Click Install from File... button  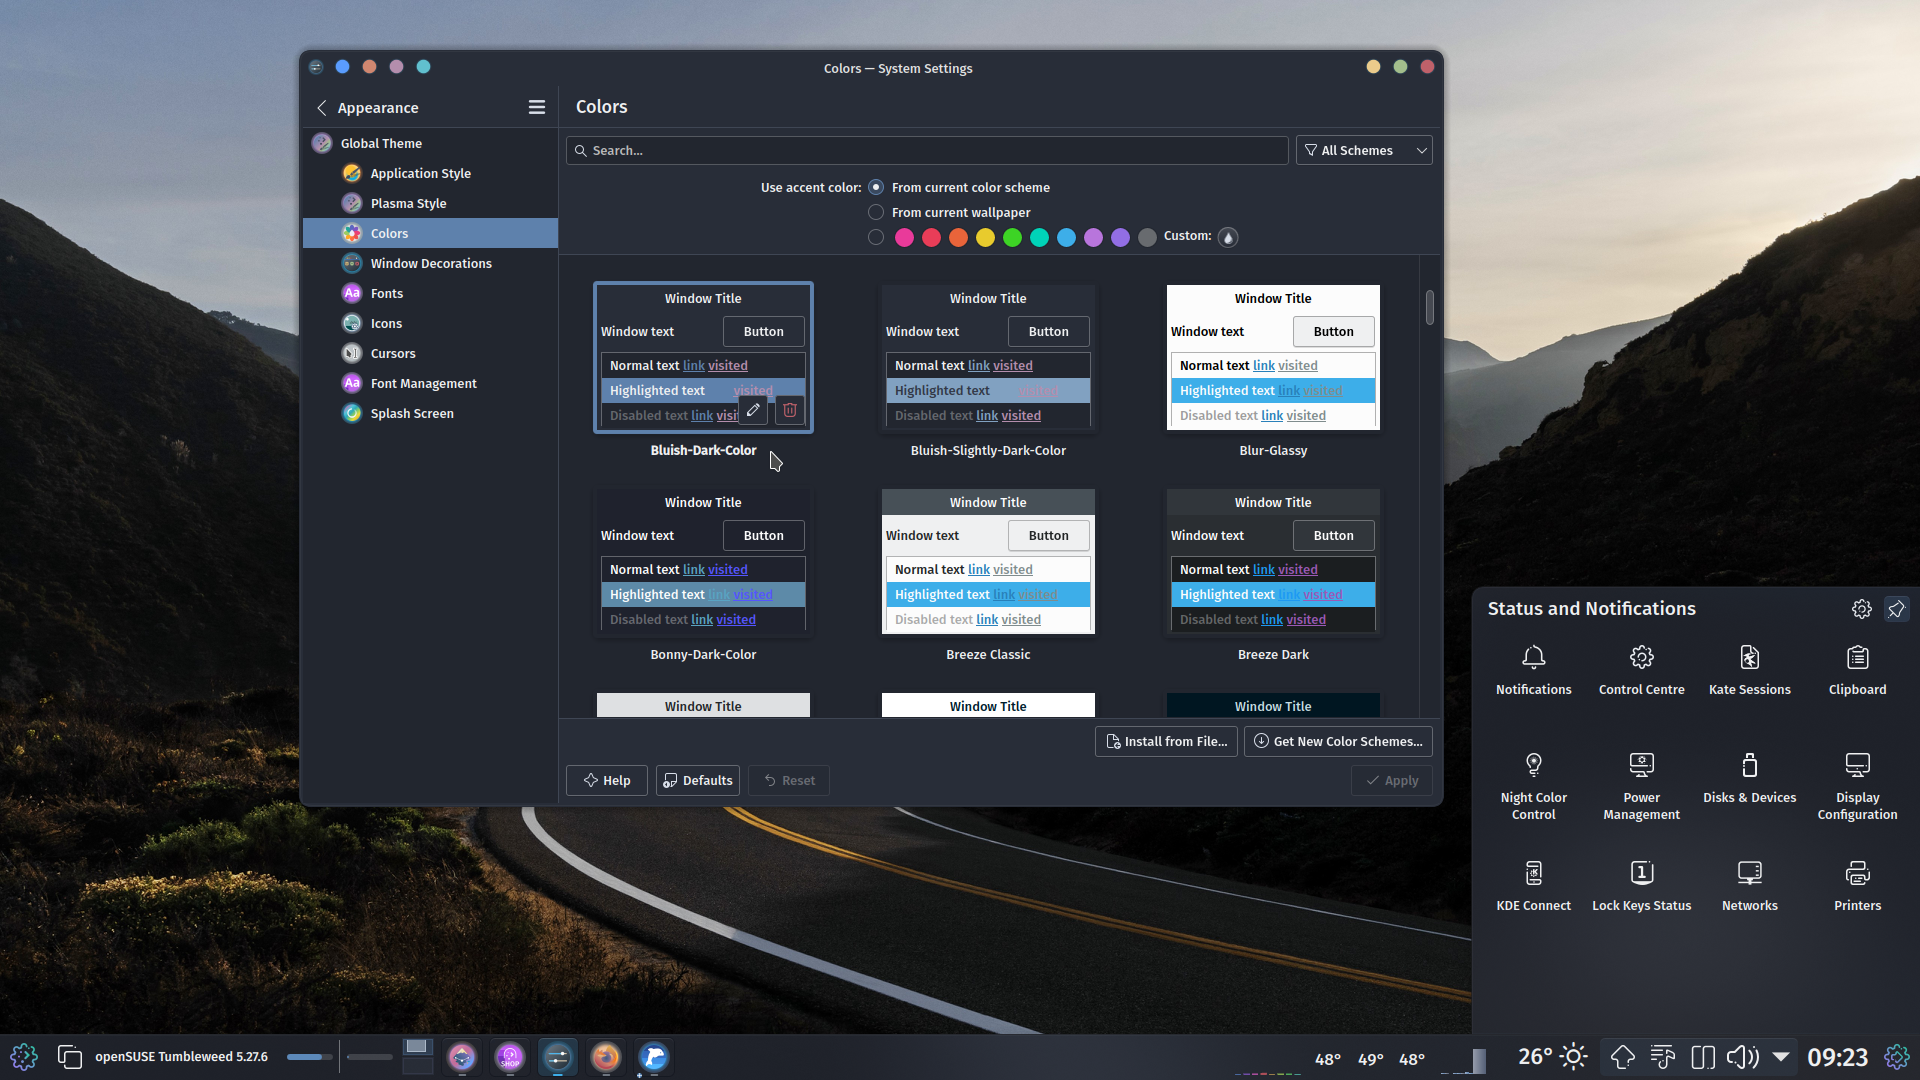coord(1166,741)
